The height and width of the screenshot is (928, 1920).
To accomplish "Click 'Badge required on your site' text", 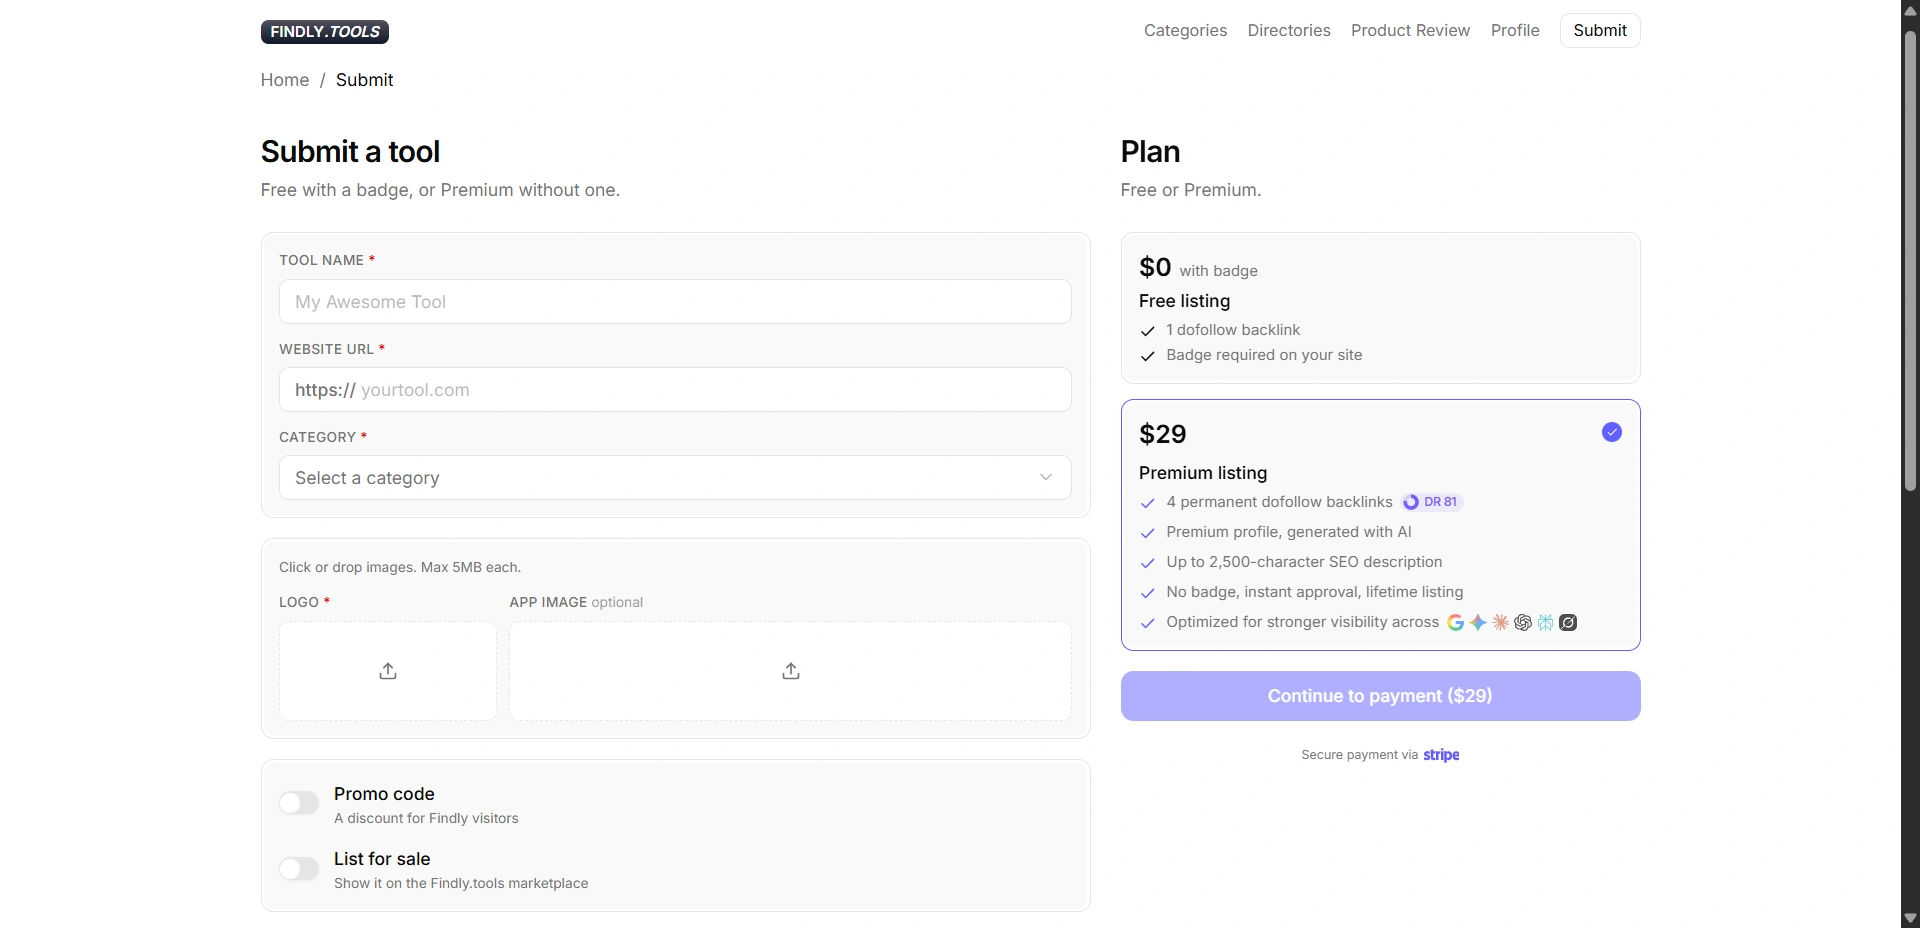I will [1264, 355].
